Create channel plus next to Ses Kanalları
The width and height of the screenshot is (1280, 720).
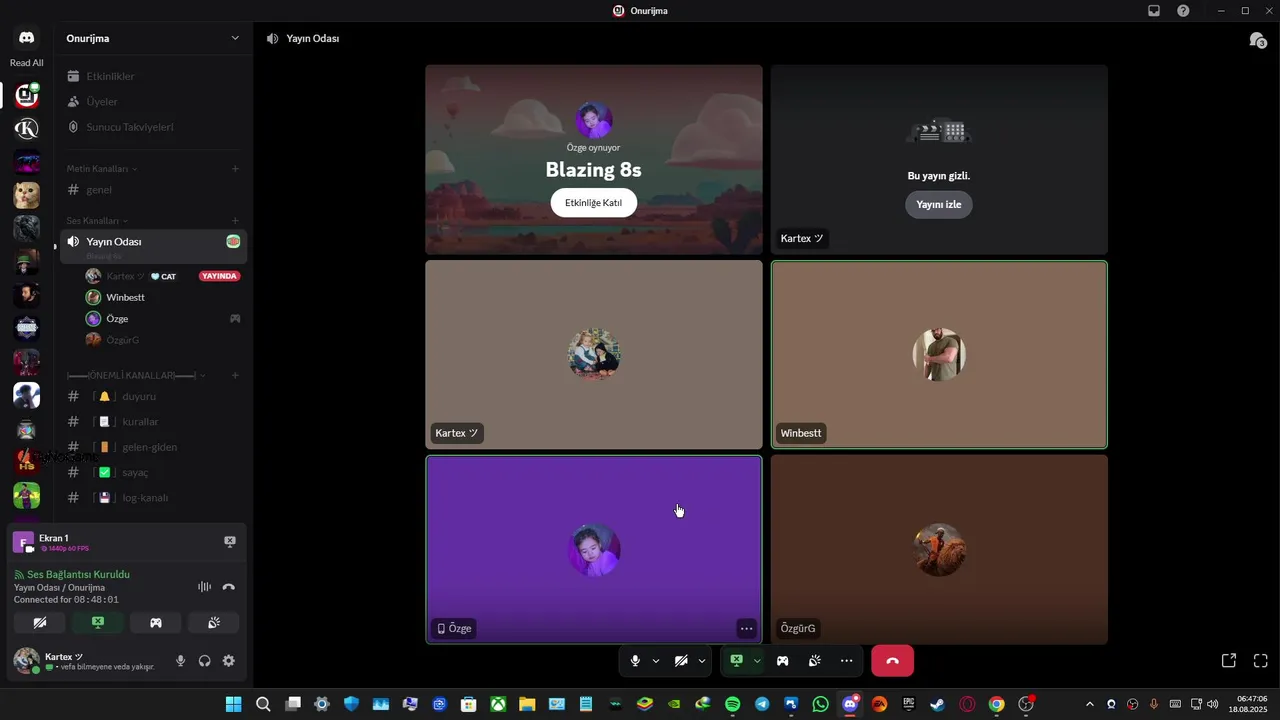coord(235,220)
